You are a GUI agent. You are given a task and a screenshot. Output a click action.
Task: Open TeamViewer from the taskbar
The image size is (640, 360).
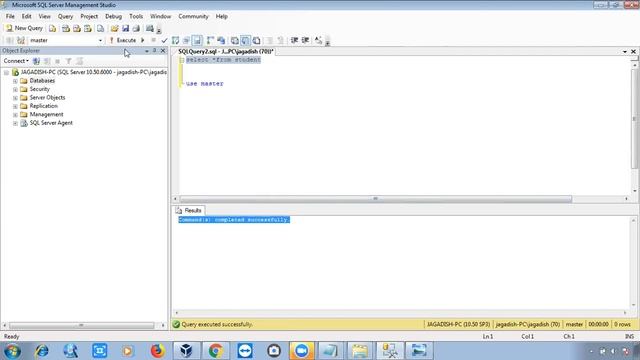coord(245,351)
